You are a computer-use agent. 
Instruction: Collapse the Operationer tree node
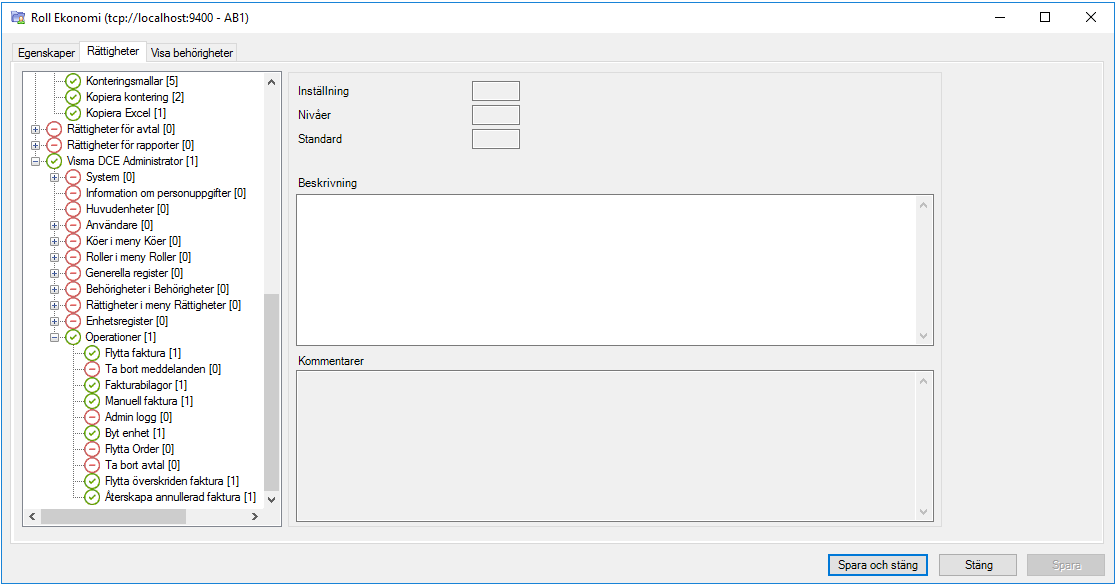[52, 337]
